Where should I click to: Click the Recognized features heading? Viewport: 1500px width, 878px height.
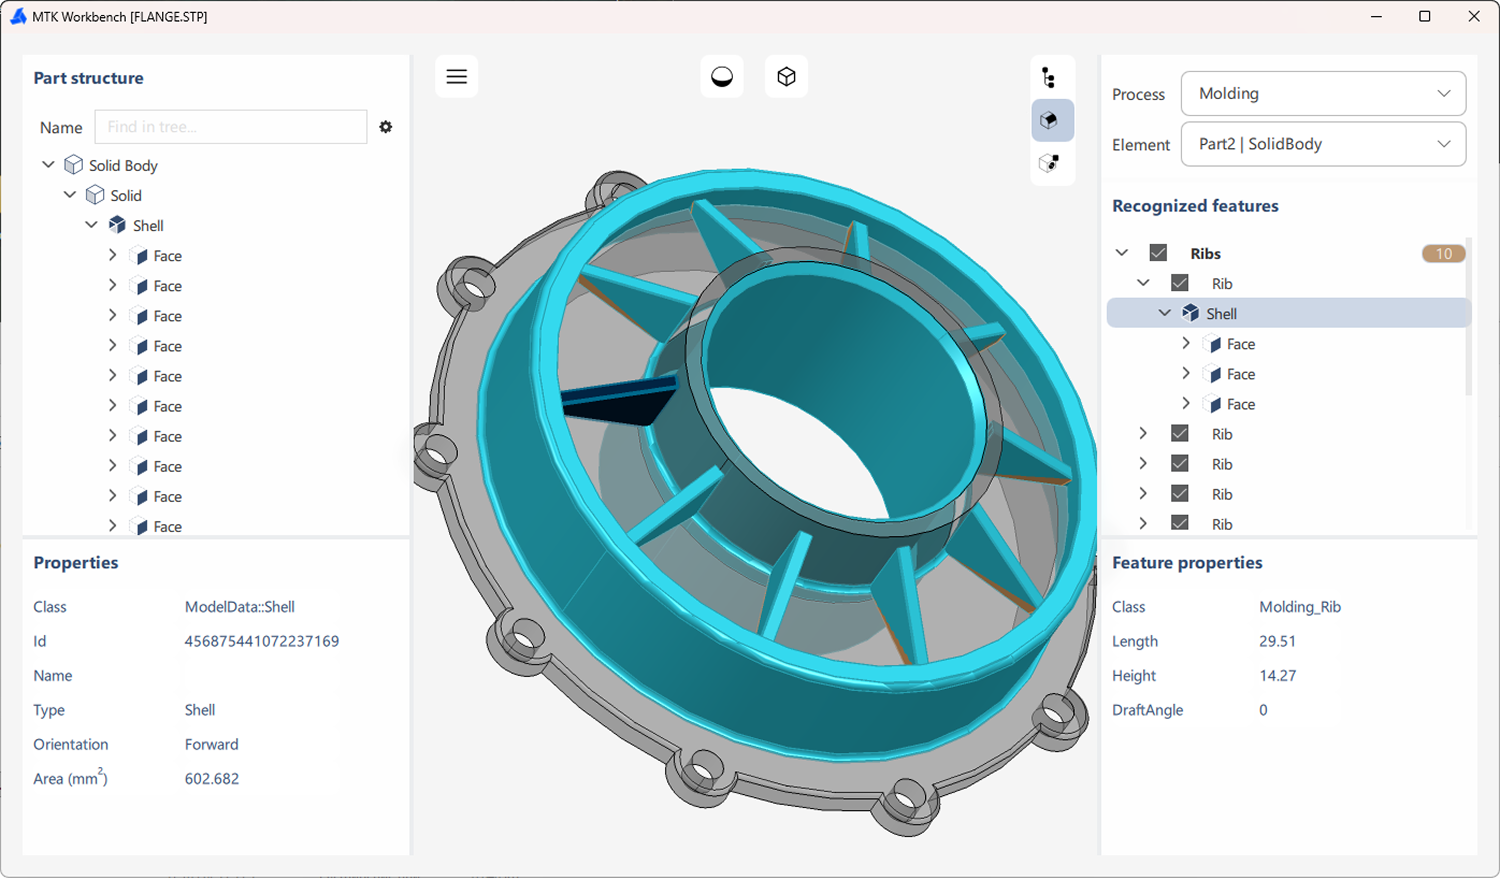(x=1195, y=205)
